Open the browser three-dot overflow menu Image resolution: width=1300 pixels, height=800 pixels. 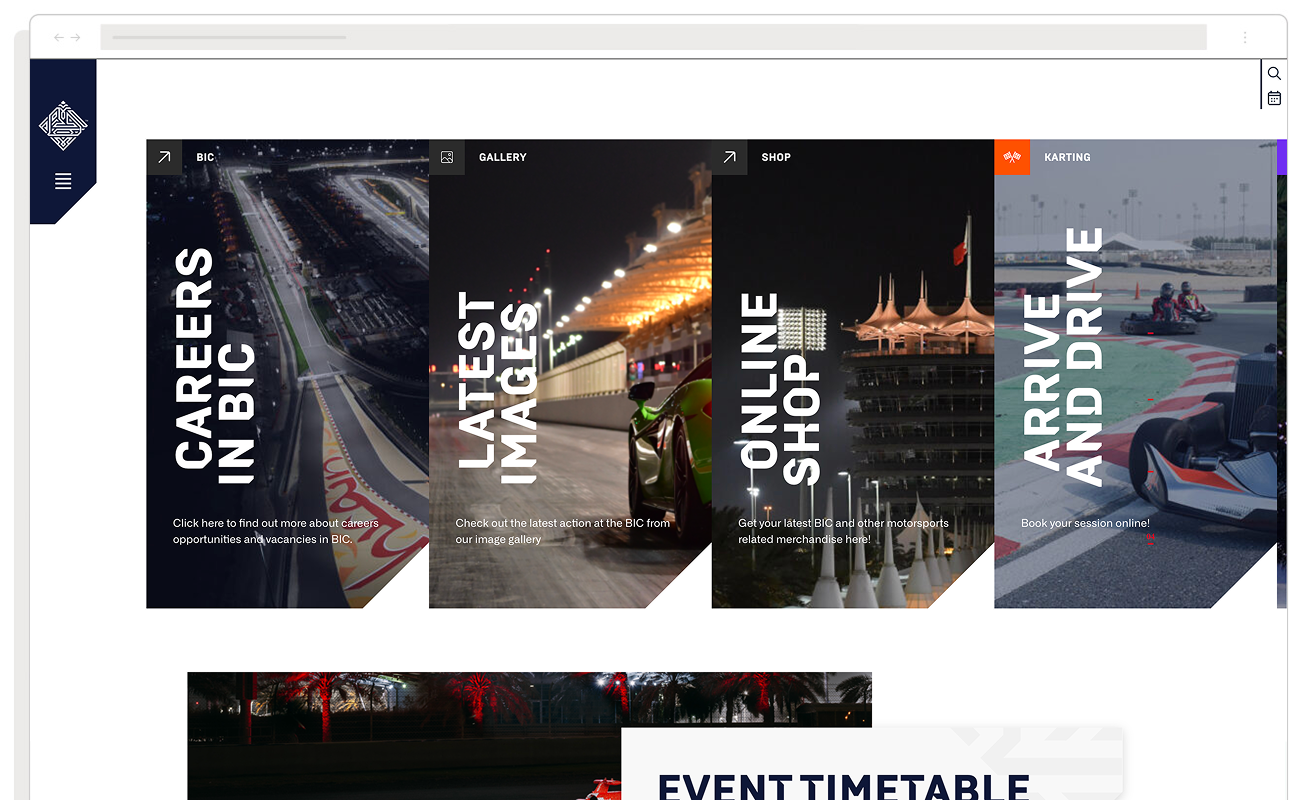point(1245,37)
